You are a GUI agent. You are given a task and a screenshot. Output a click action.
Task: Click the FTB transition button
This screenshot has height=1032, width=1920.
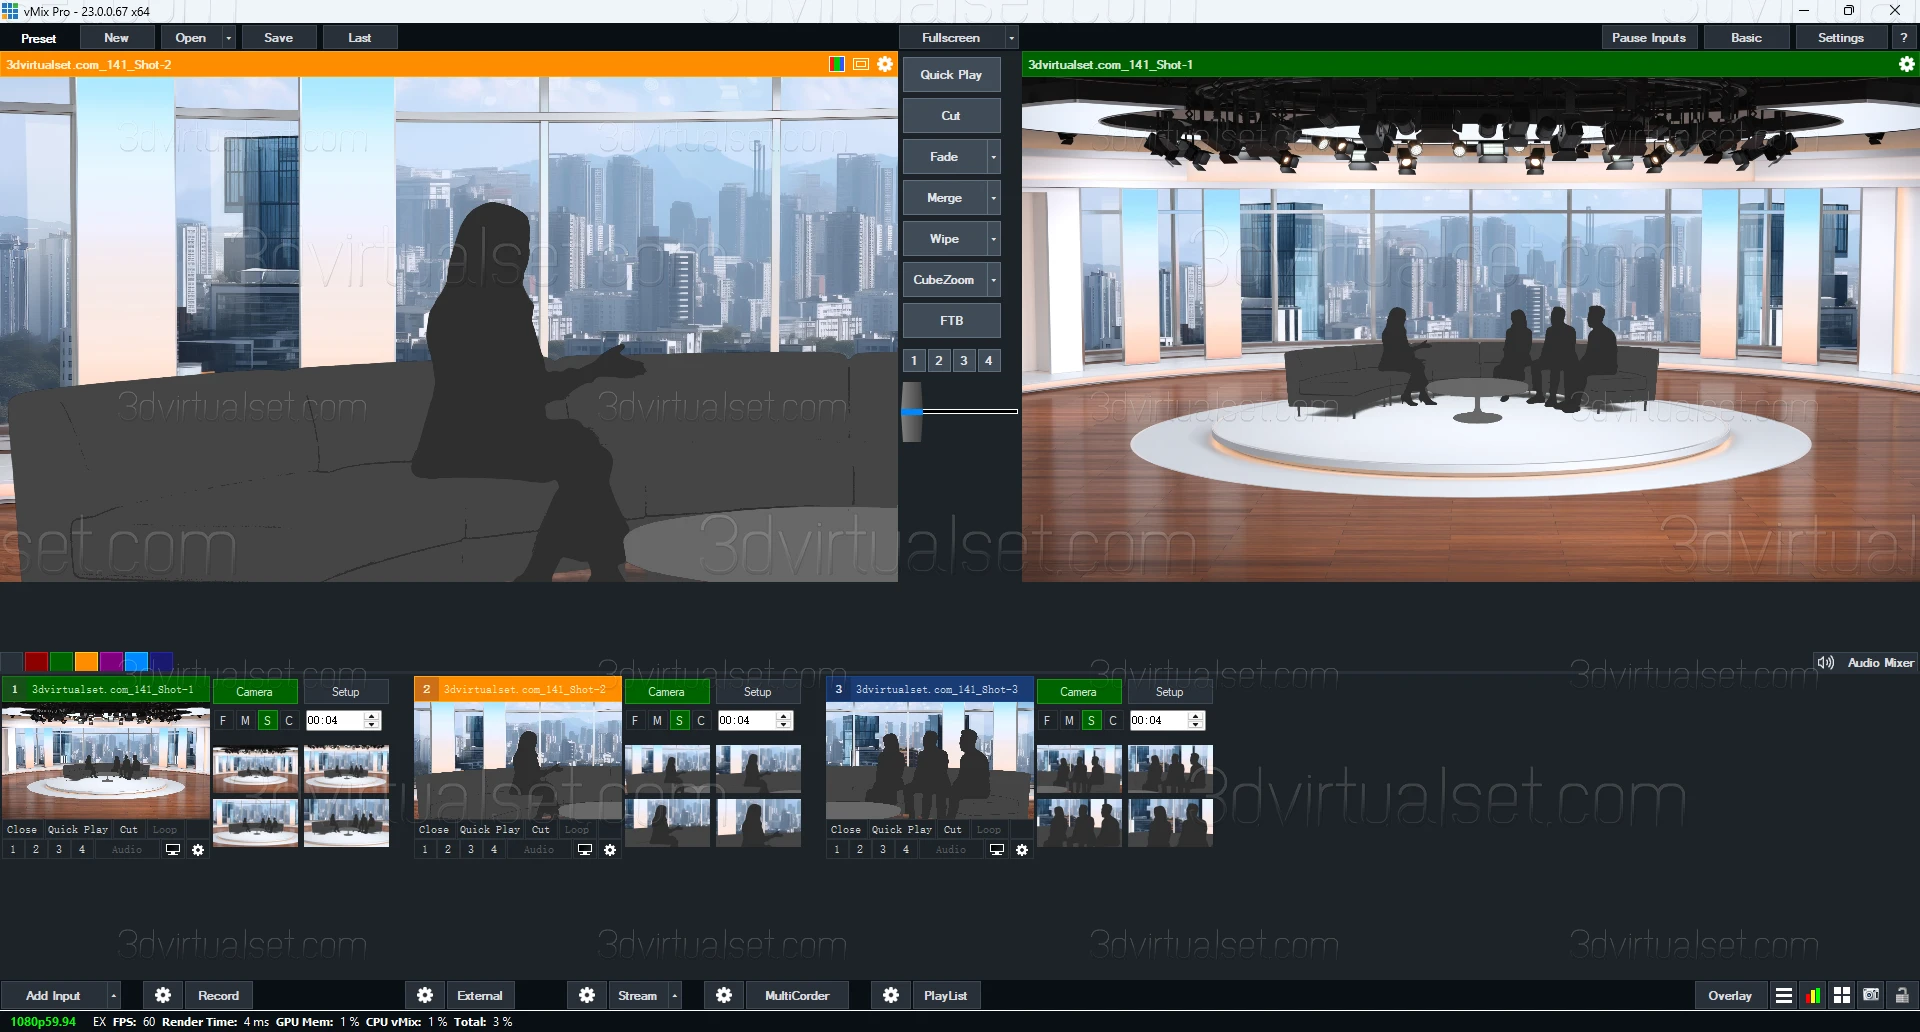click(951, 321)
